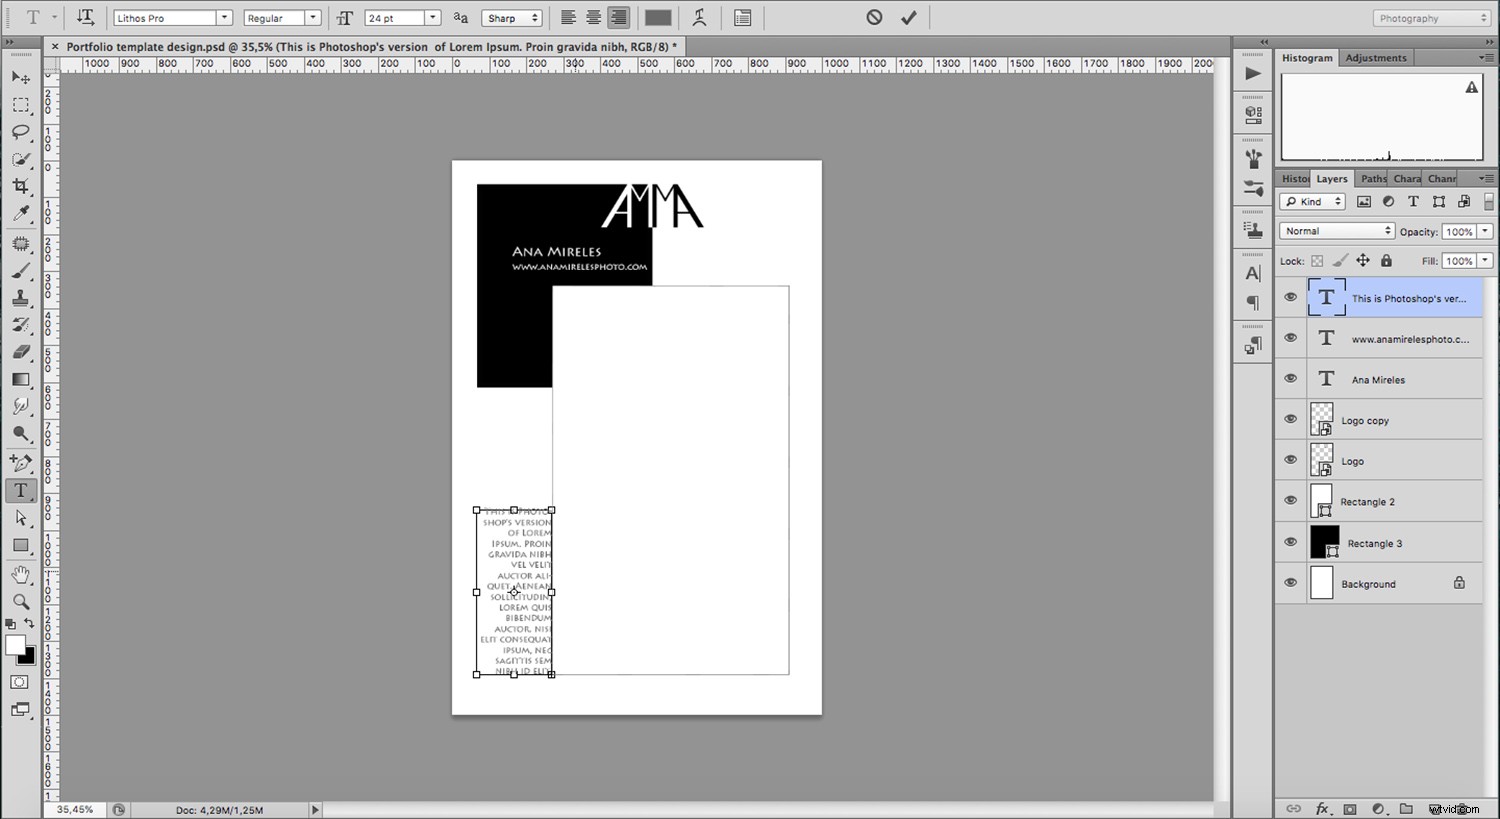Hide the Background layer
This screenshot has height=819, width=1500.
tap(1290, 583)
